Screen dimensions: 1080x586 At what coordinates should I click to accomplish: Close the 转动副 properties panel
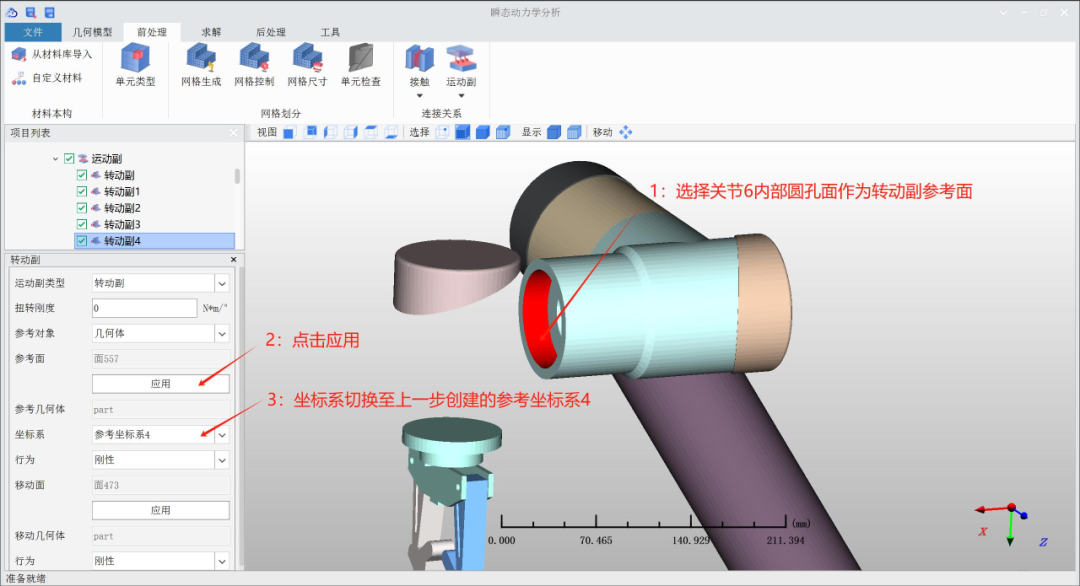click(x=233, y=260)
